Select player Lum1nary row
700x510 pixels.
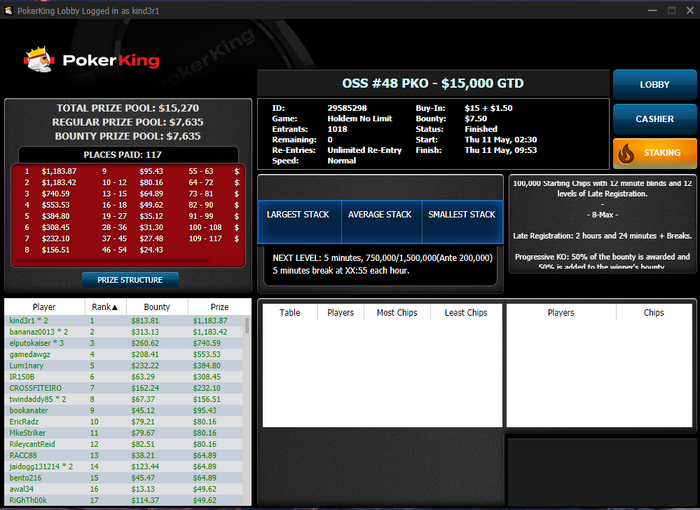[124, 365]
